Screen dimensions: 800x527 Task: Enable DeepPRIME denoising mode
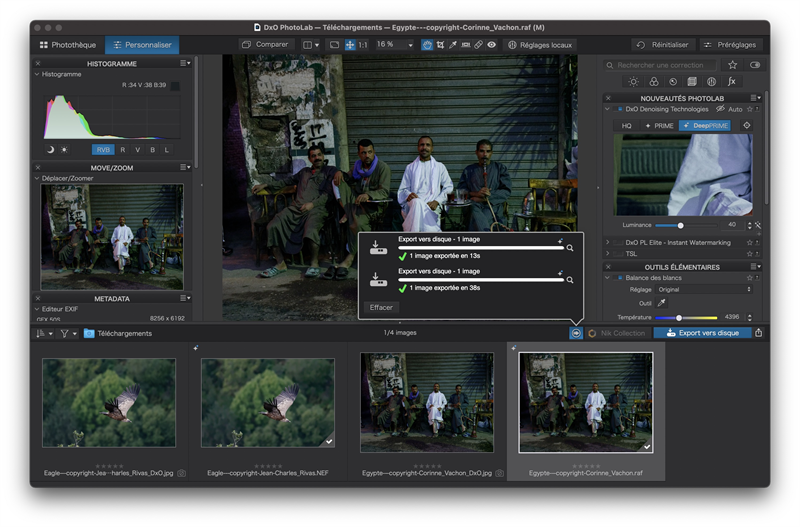(705, 126)
